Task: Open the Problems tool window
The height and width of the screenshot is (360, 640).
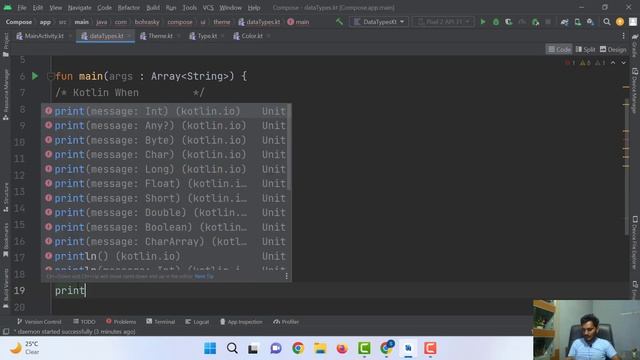Action: (x=121, y=322)
